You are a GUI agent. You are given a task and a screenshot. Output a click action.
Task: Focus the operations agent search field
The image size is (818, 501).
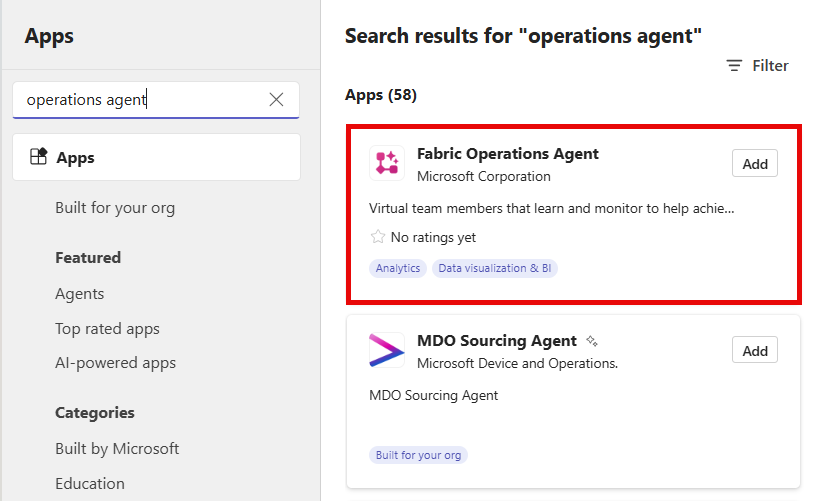coord(140,100)
